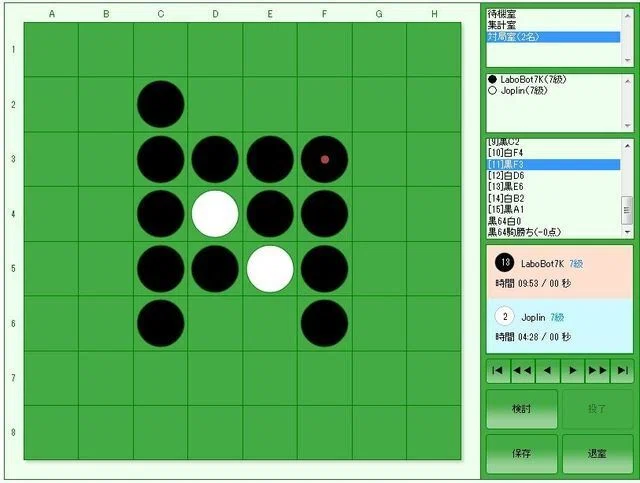Click the black disc on E4
This screenshot has height=483, width=640.
tap(270, 214)
